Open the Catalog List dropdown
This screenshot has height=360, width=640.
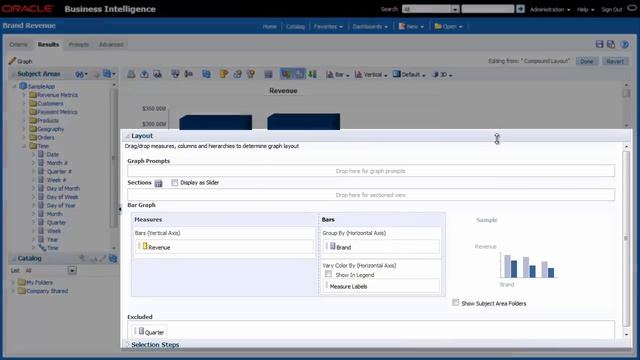72,270
